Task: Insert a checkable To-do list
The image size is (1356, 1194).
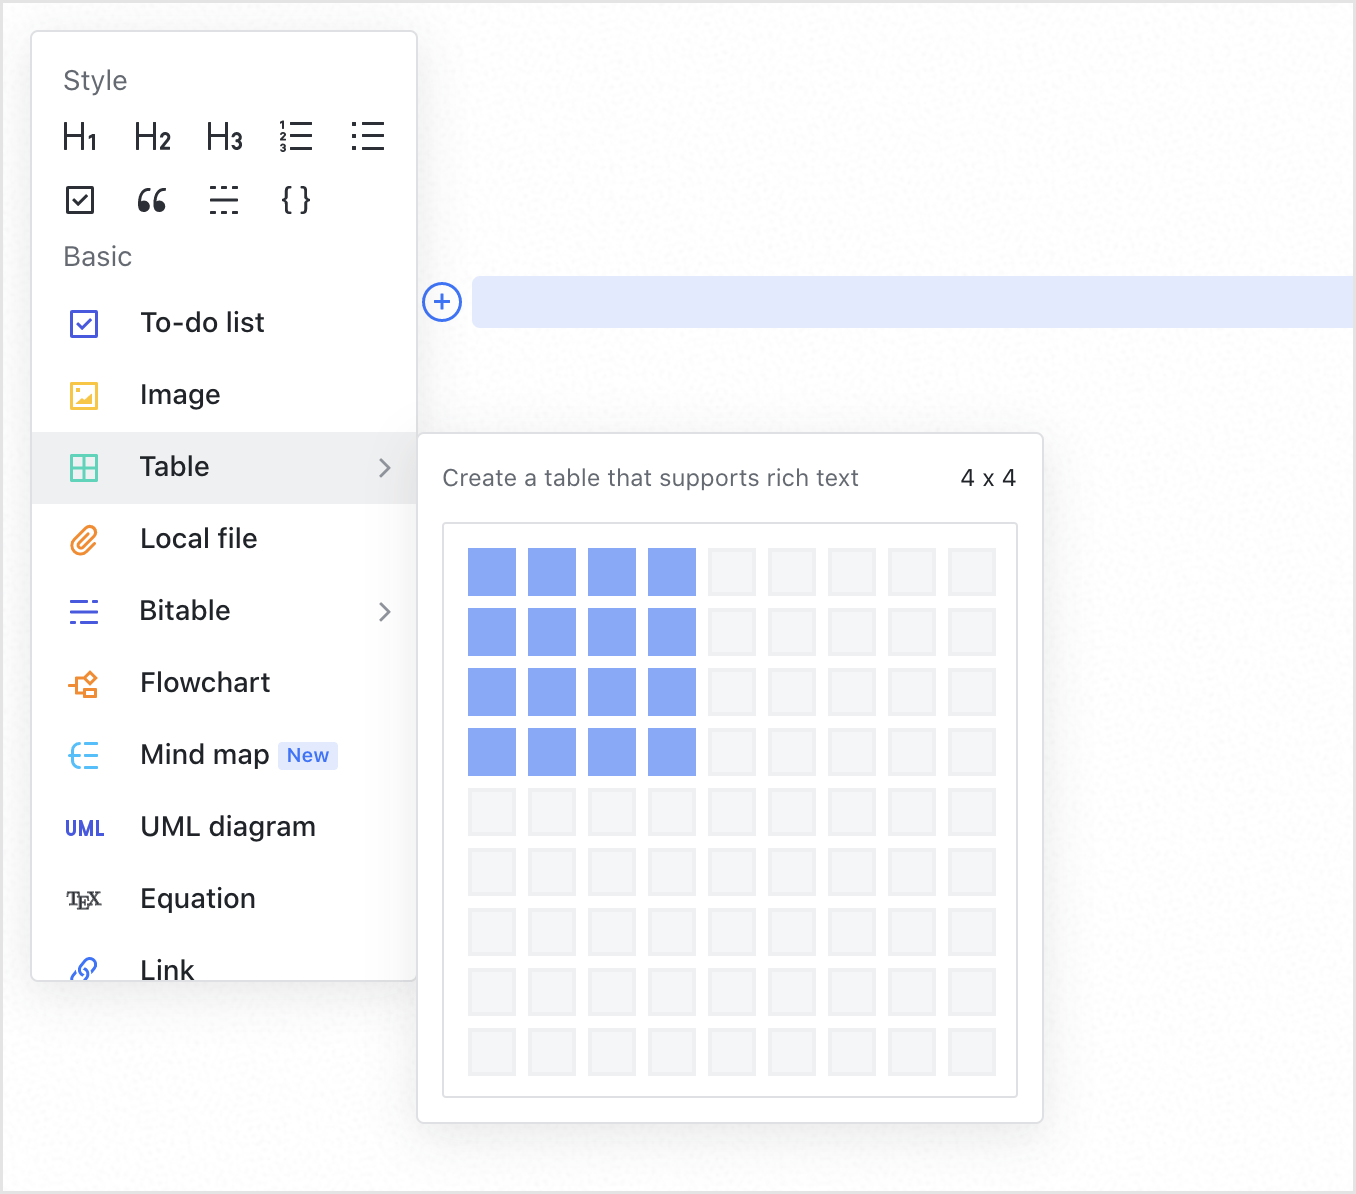Action: click(x=201, y=322)
